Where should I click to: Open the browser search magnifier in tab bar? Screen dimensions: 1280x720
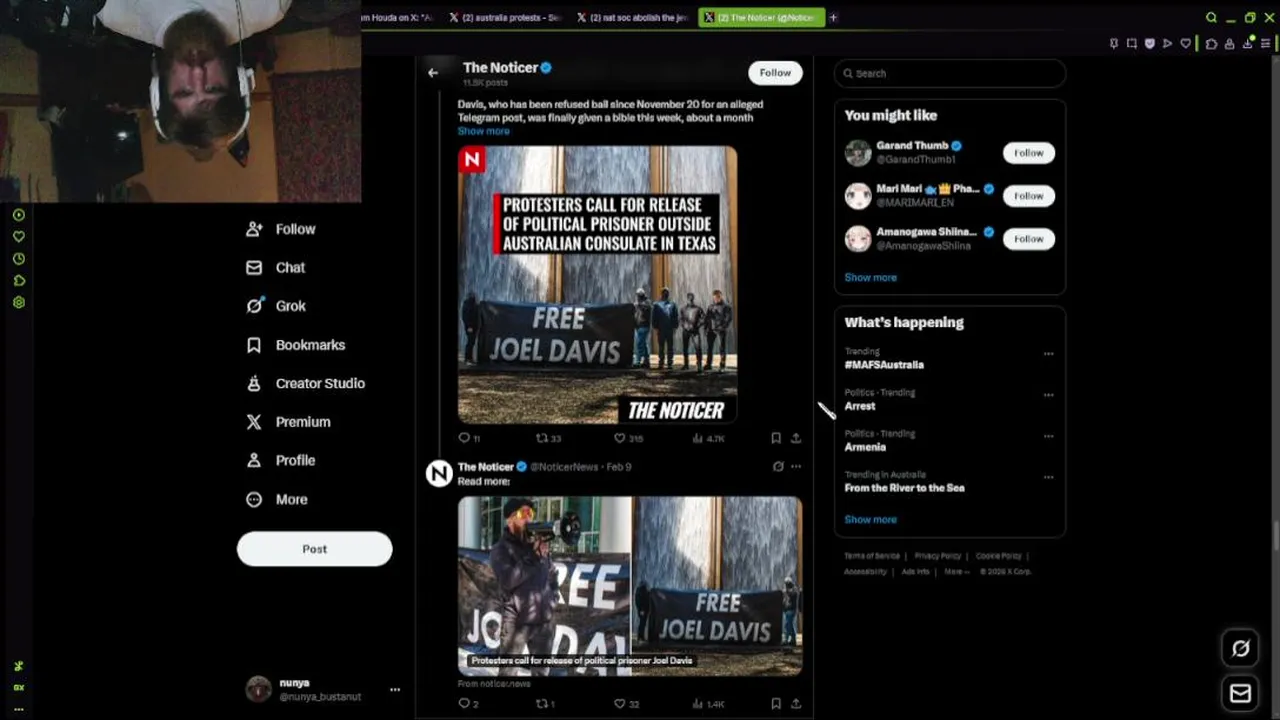click(x=1211, y=17)
